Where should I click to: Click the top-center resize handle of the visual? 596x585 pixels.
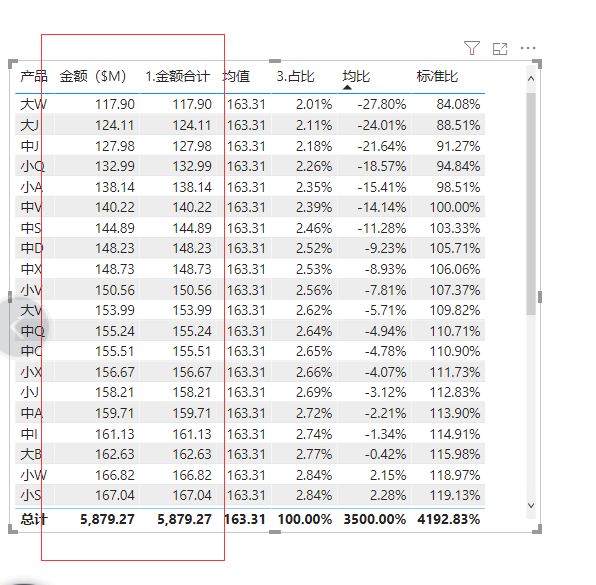275,61
